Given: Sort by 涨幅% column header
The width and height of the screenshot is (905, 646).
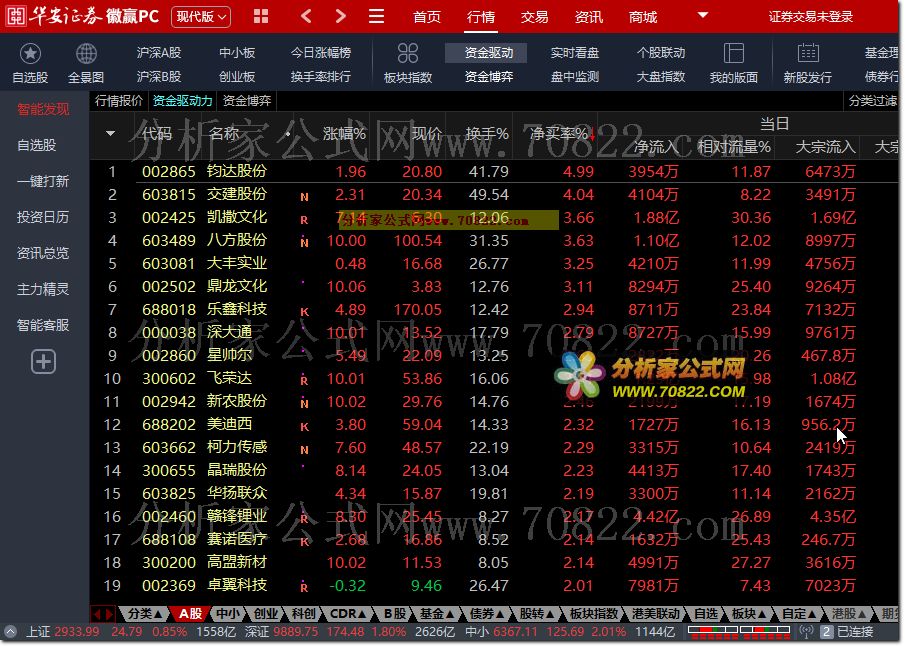Looking at the screenshot, I should (x=344, y=134).
